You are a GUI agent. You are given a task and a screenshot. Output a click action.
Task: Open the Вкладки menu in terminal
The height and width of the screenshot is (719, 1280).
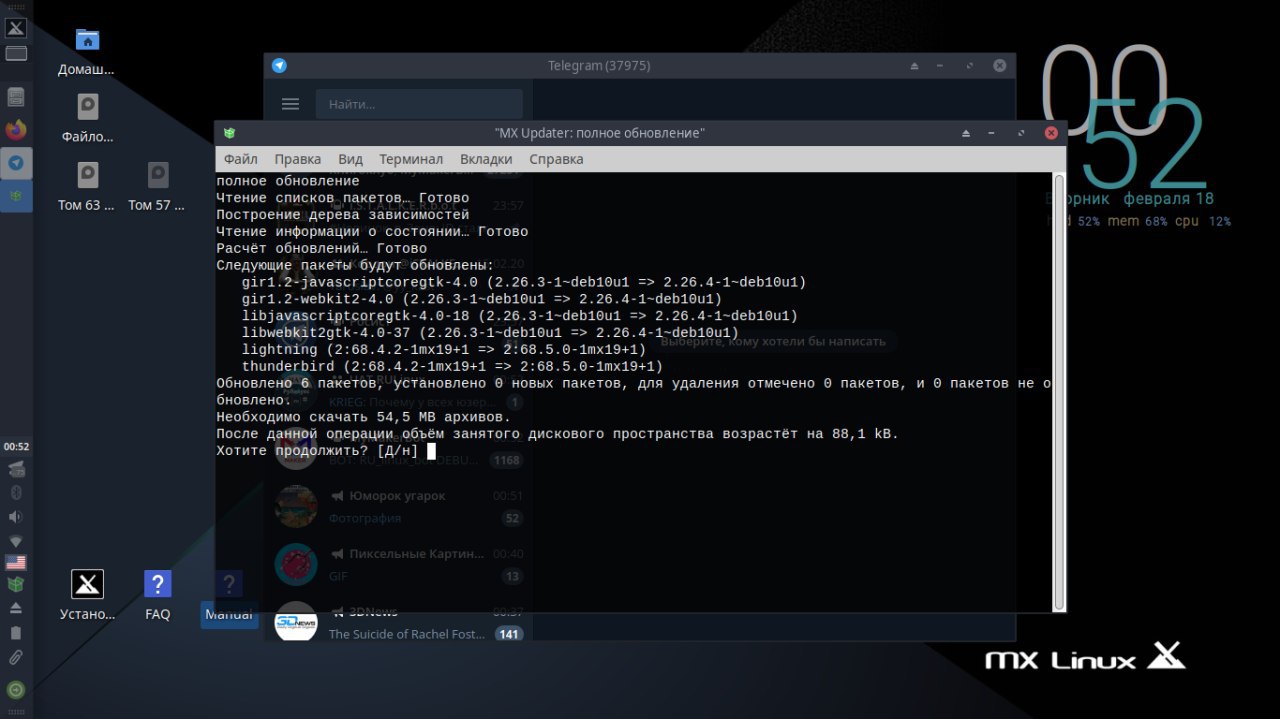(486, 159)
